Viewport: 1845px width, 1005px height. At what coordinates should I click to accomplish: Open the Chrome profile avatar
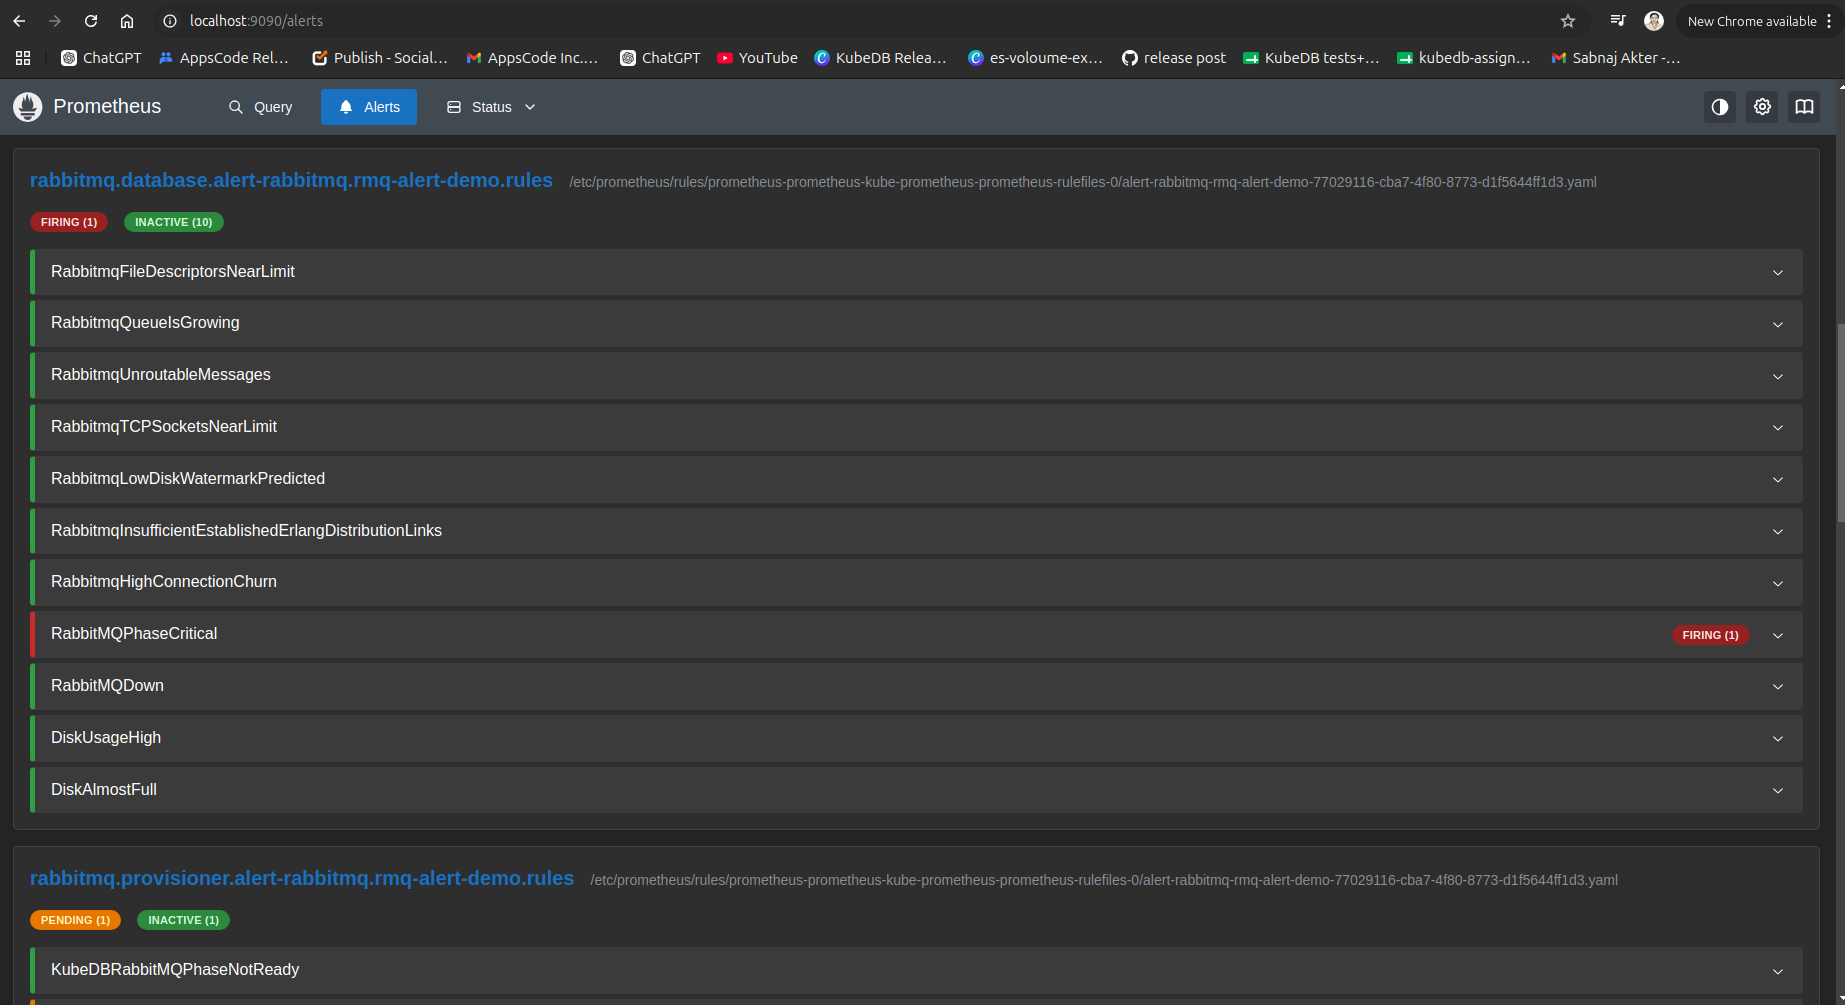click(x=1654, y=21)
